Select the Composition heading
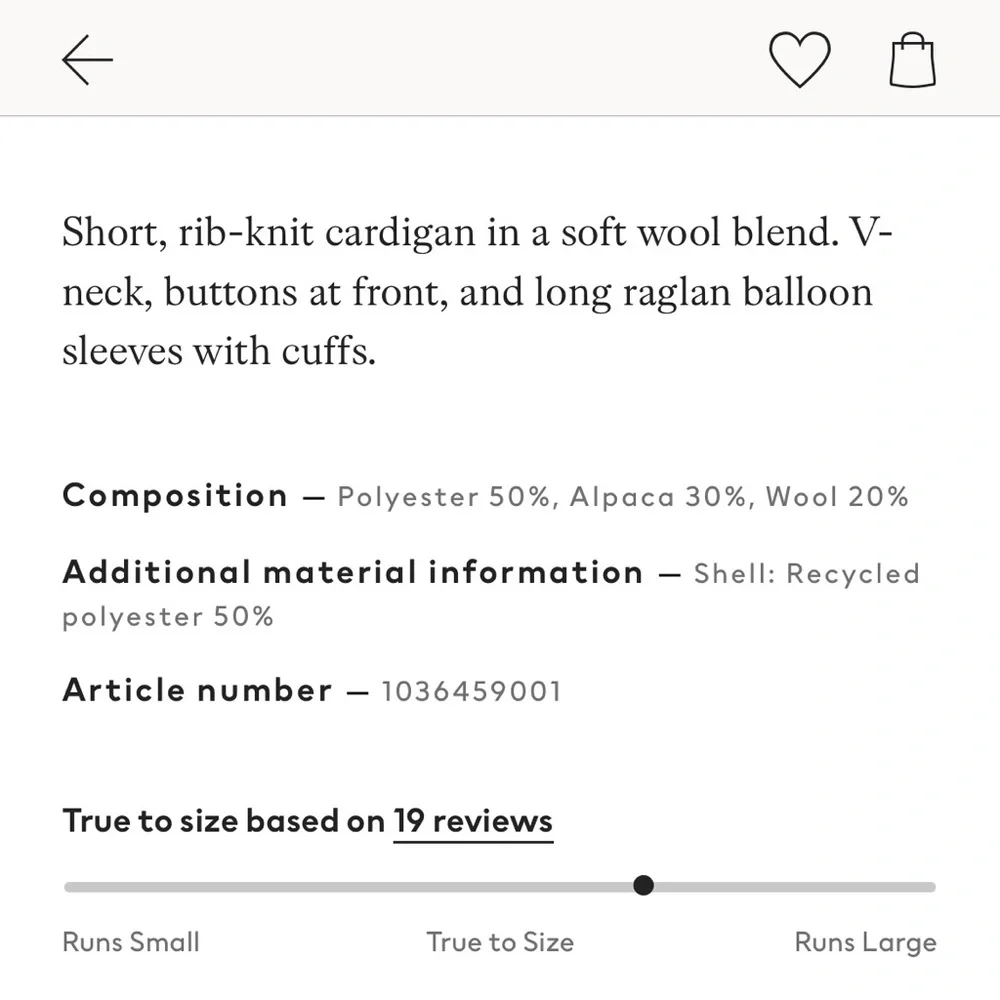1000x1000 pixels. tap(175, 496)
